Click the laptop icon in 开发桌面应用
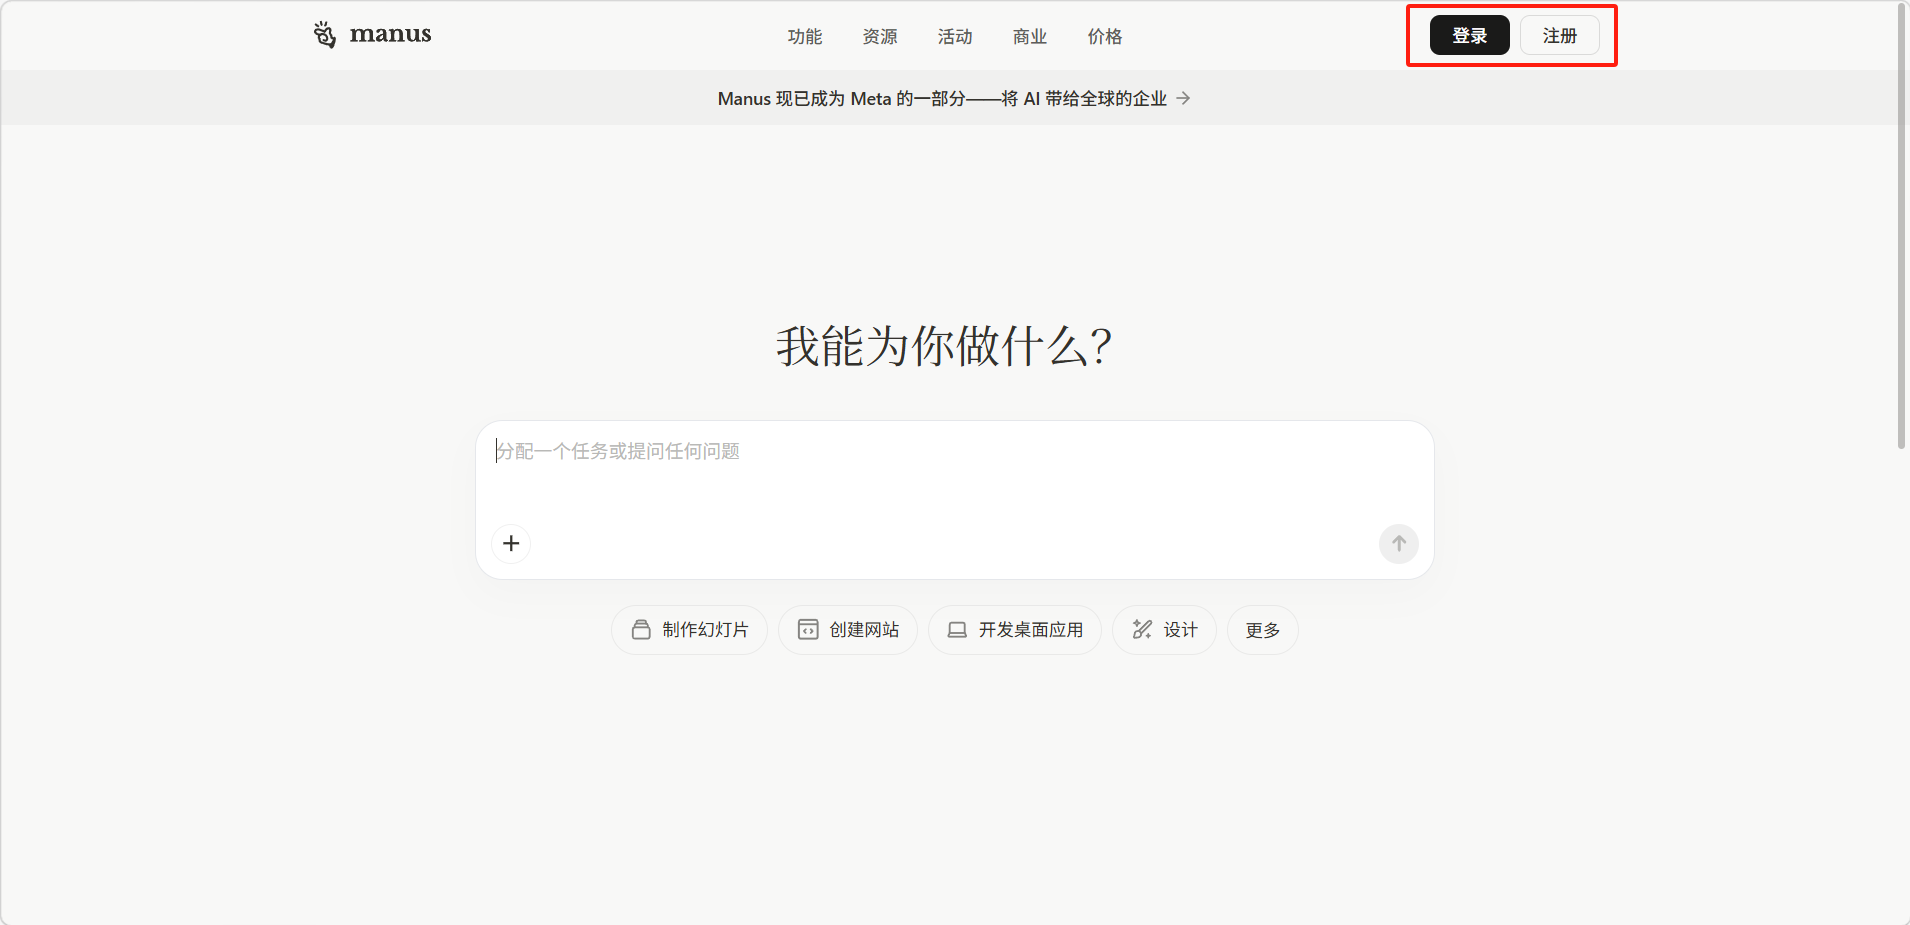The width and height of the screenshot is (1910, 925). (957, 630)
